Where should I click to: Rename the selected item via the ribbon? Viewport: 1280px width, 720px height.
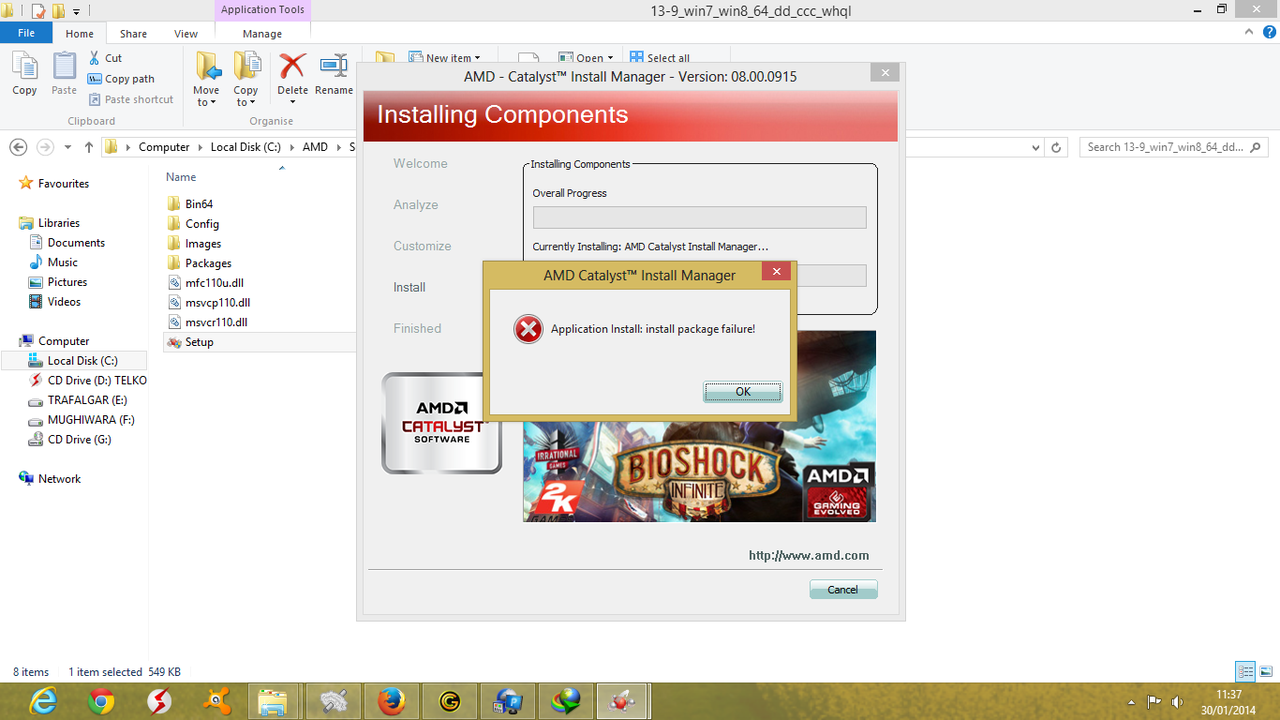[334, 74]
